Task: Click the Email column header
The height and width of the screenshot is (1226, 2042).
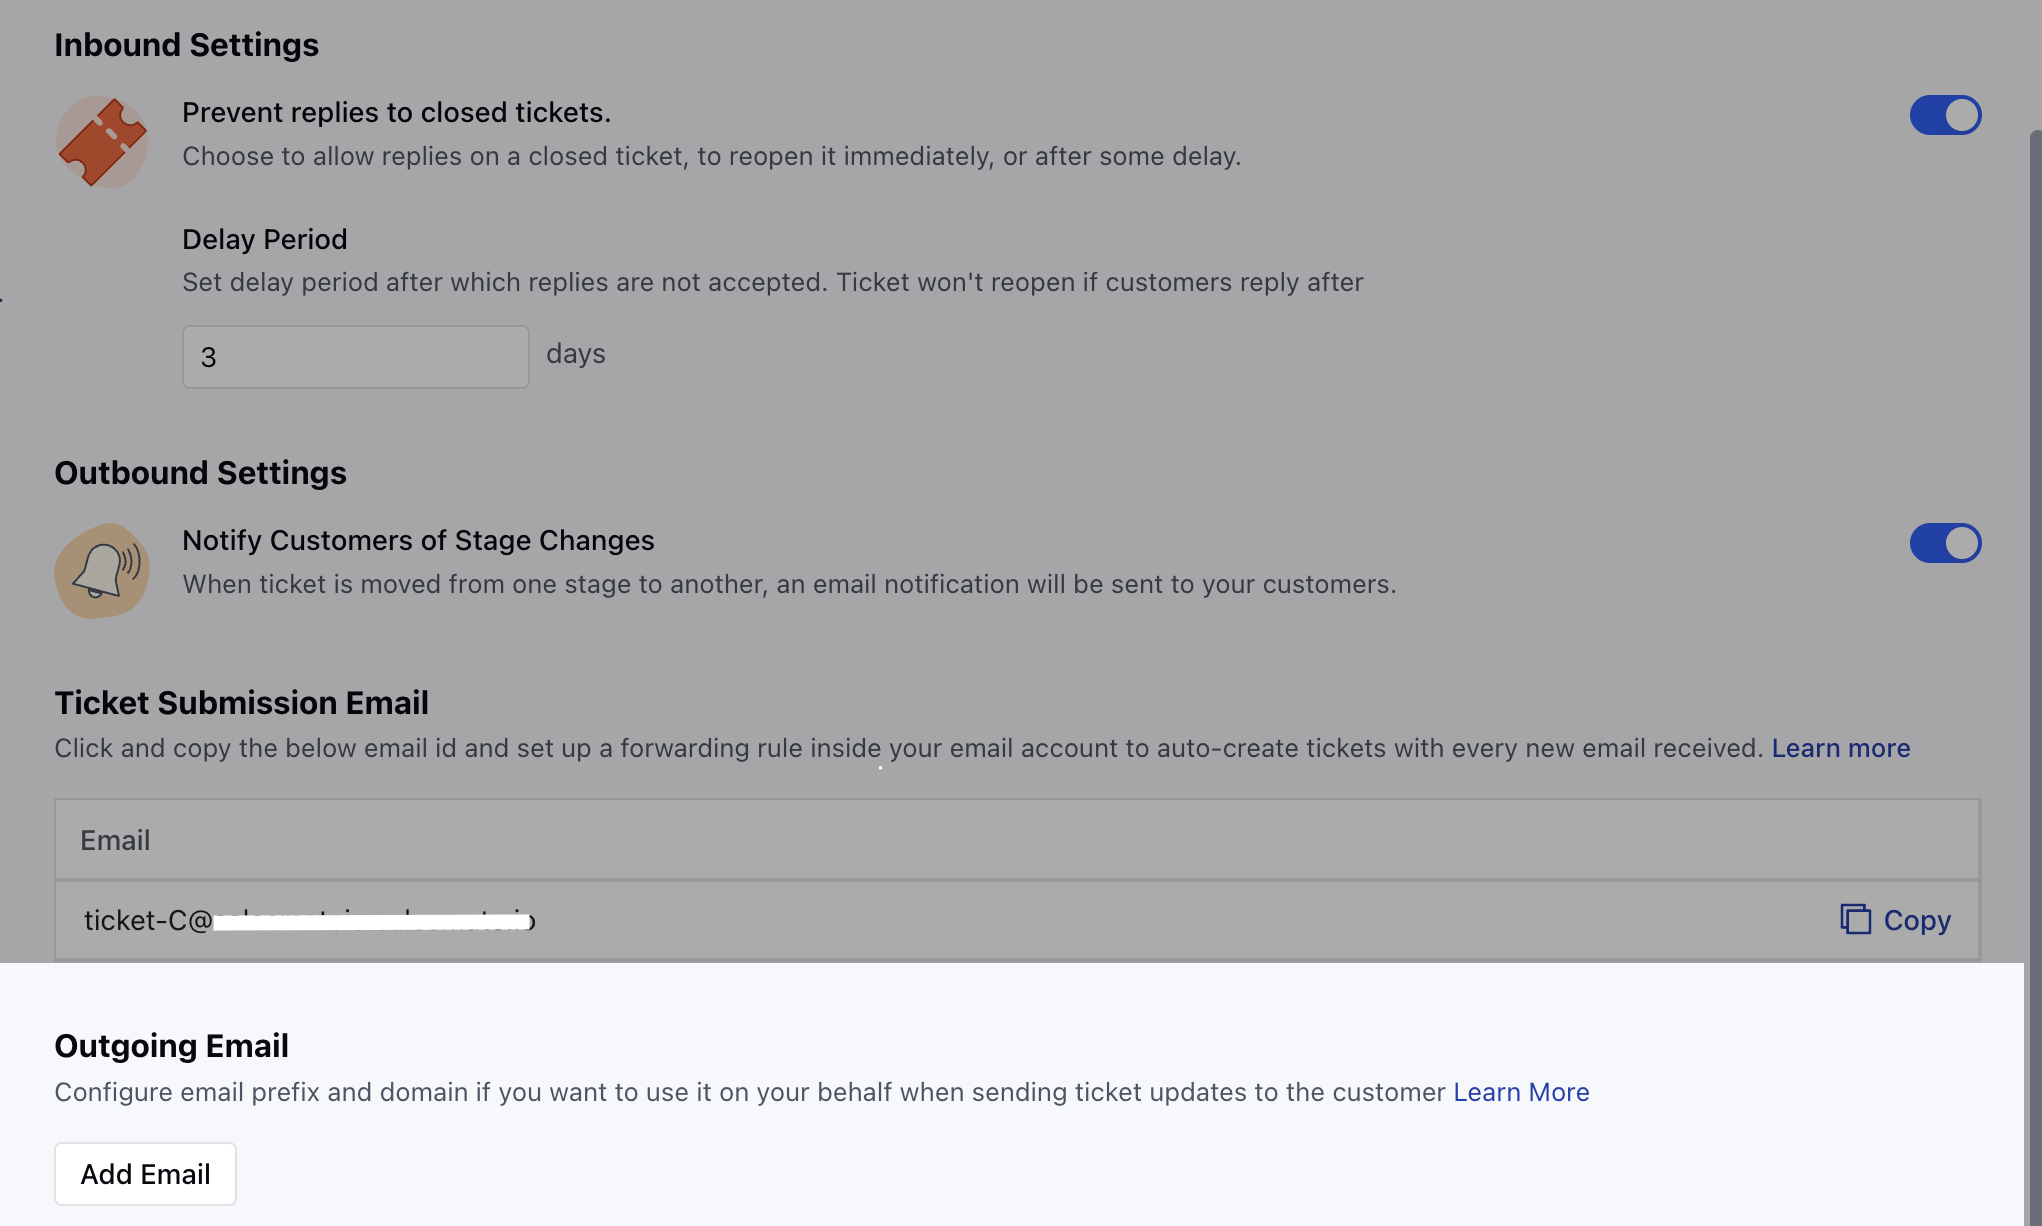Action: pyautogui.click(x=114, y=839)
